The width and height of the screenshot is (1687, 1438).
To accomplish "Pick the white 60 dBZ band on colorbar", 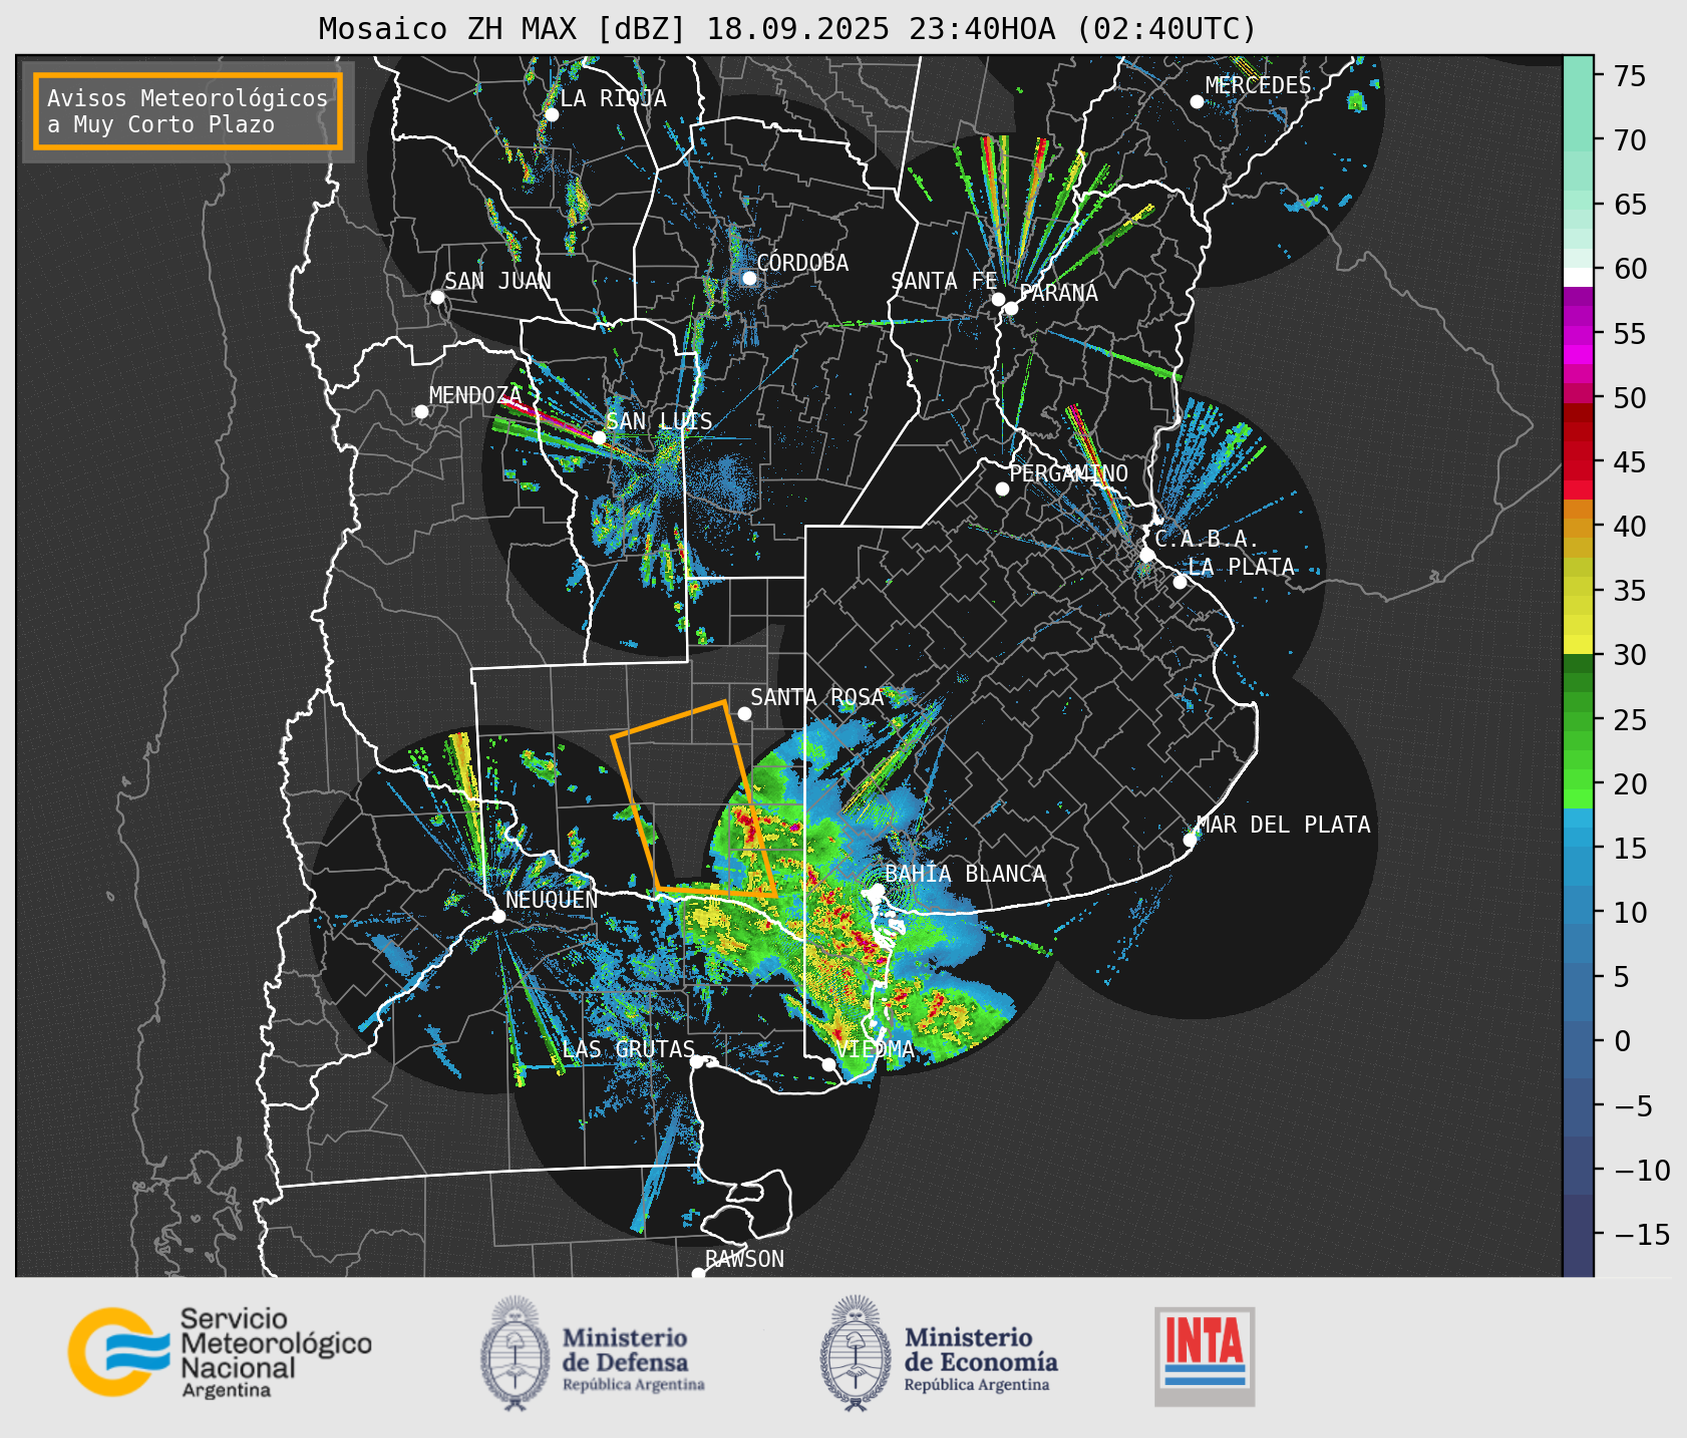I will tap(1578, 277).
